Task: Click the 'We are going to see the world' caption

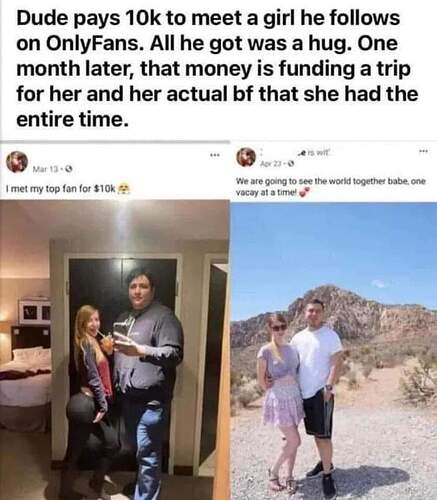Action: click(330, 187)
